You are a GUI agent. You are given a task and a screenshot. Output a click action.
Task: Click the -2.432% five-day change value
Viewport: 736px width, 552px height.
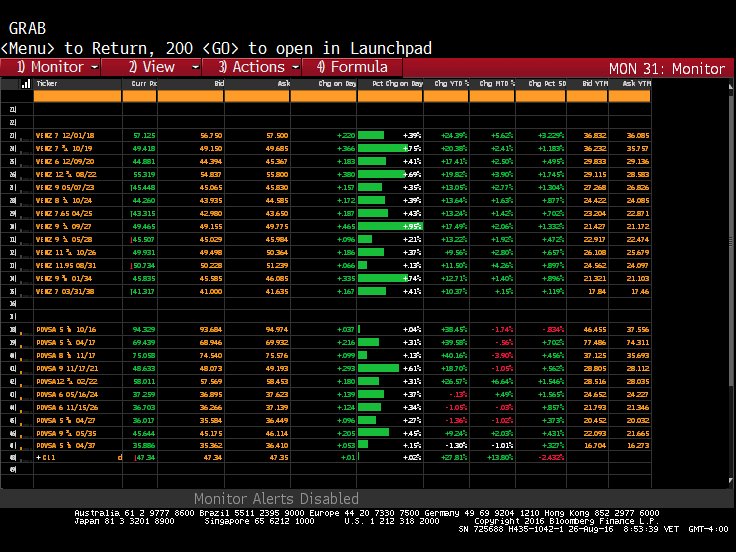[x=552, y=457]
